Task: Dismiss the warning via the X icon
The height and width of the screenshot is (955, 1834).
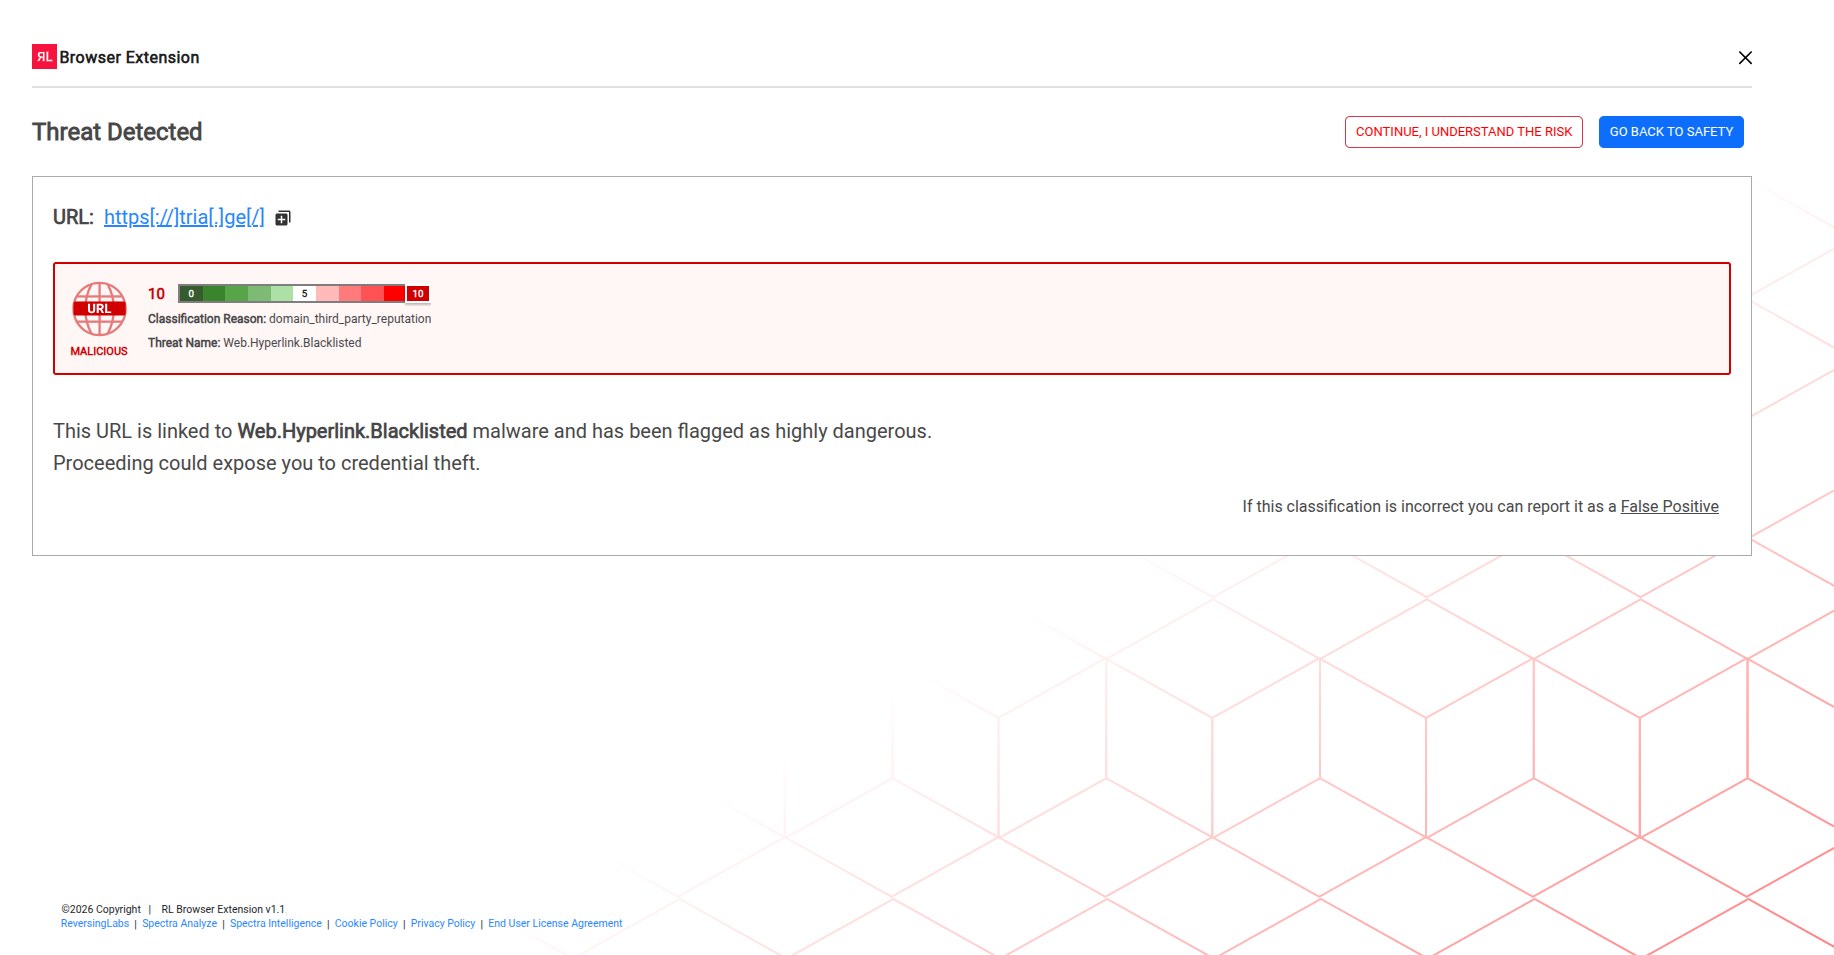Action: click(1746, 57)
